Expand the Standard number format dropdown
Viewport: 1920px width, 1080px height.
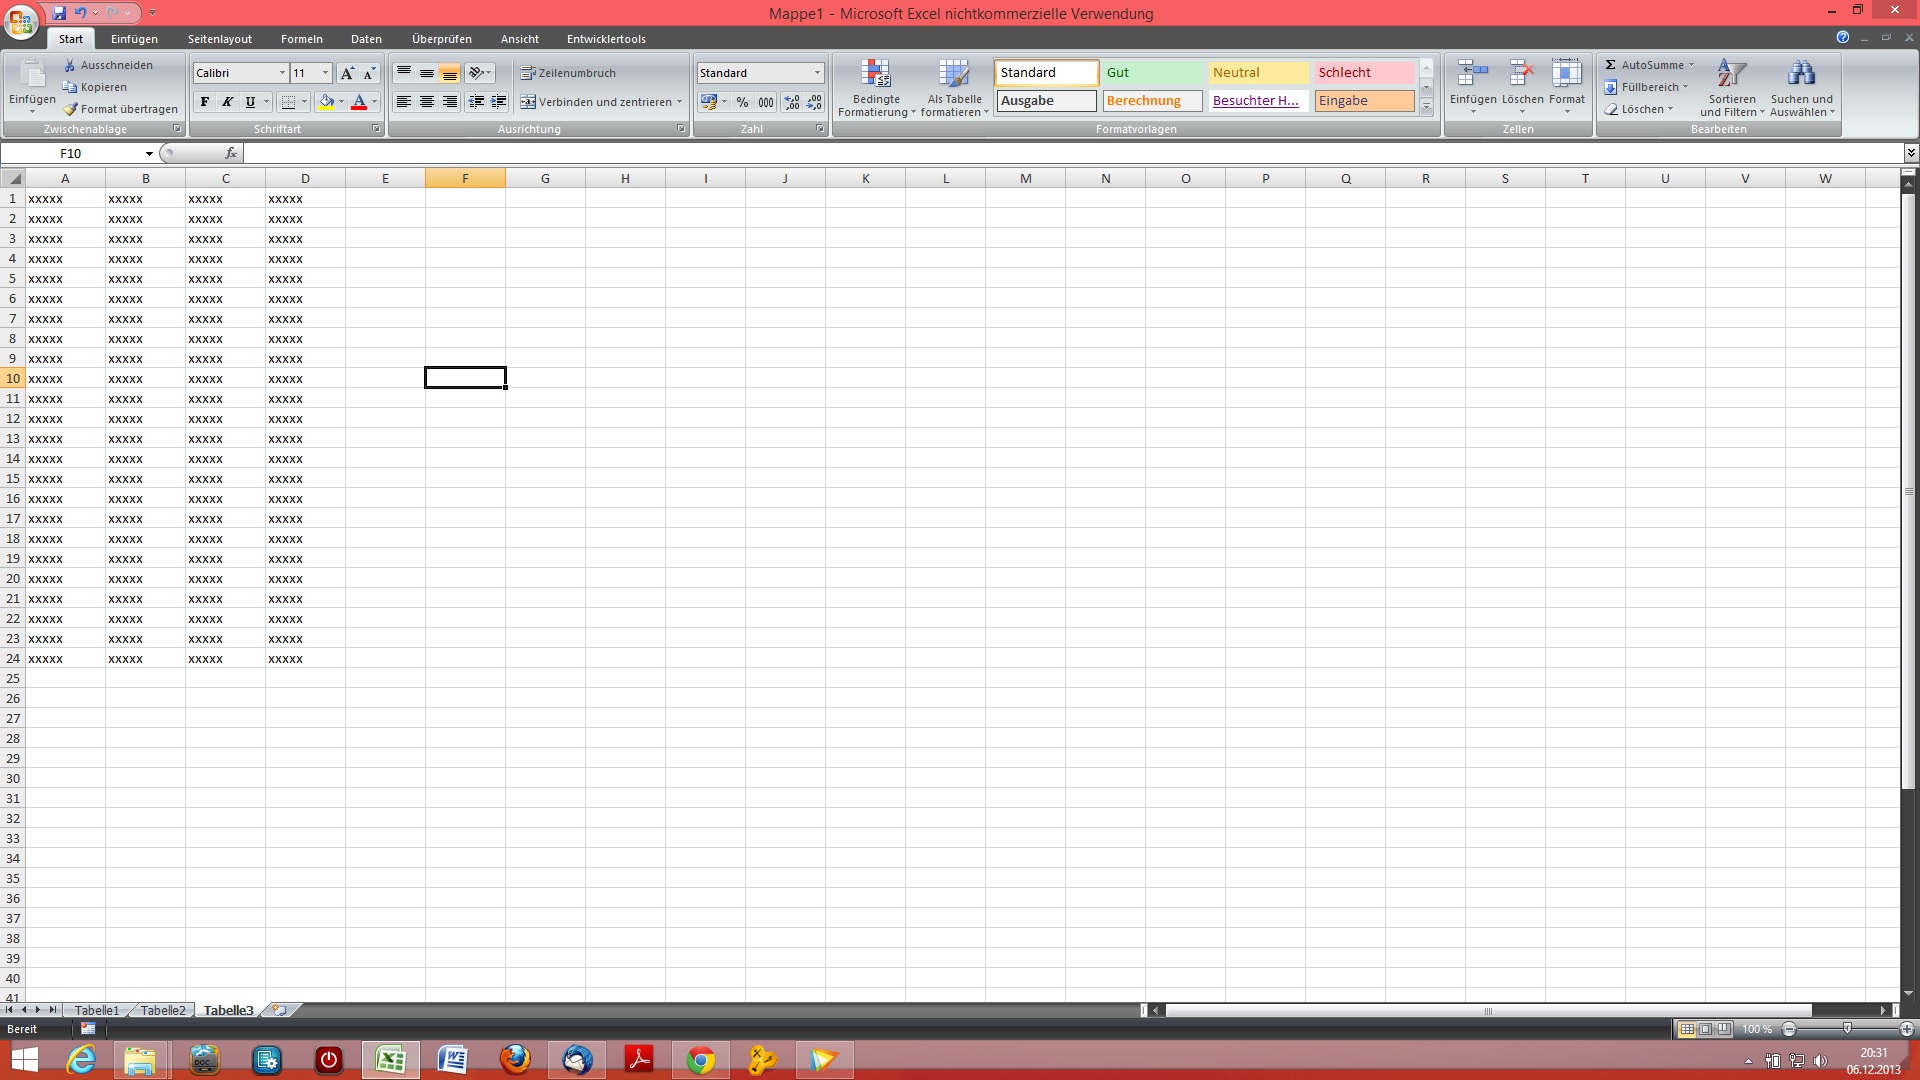tap(817, 73)
